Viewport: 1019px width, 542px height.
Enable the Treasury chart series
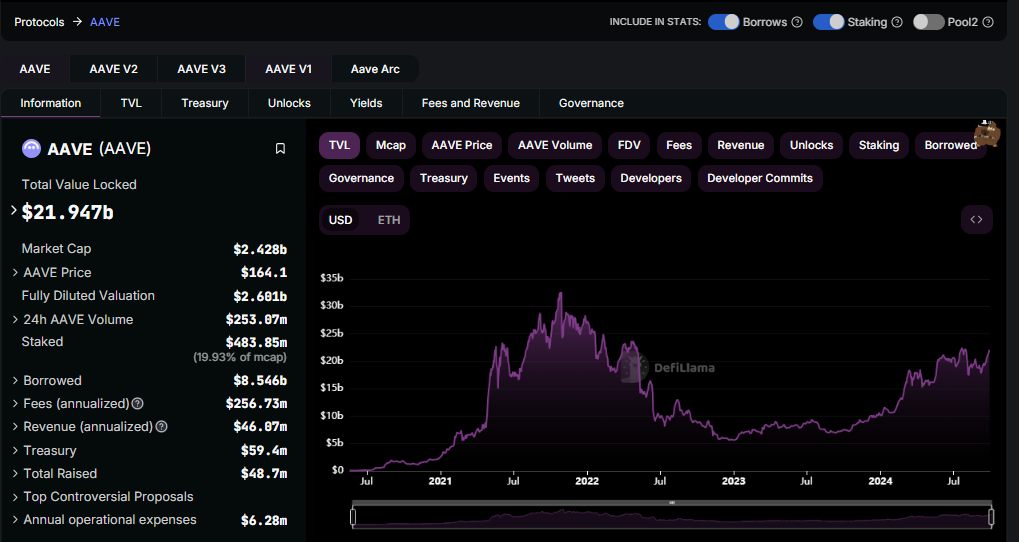coord(444,179)
